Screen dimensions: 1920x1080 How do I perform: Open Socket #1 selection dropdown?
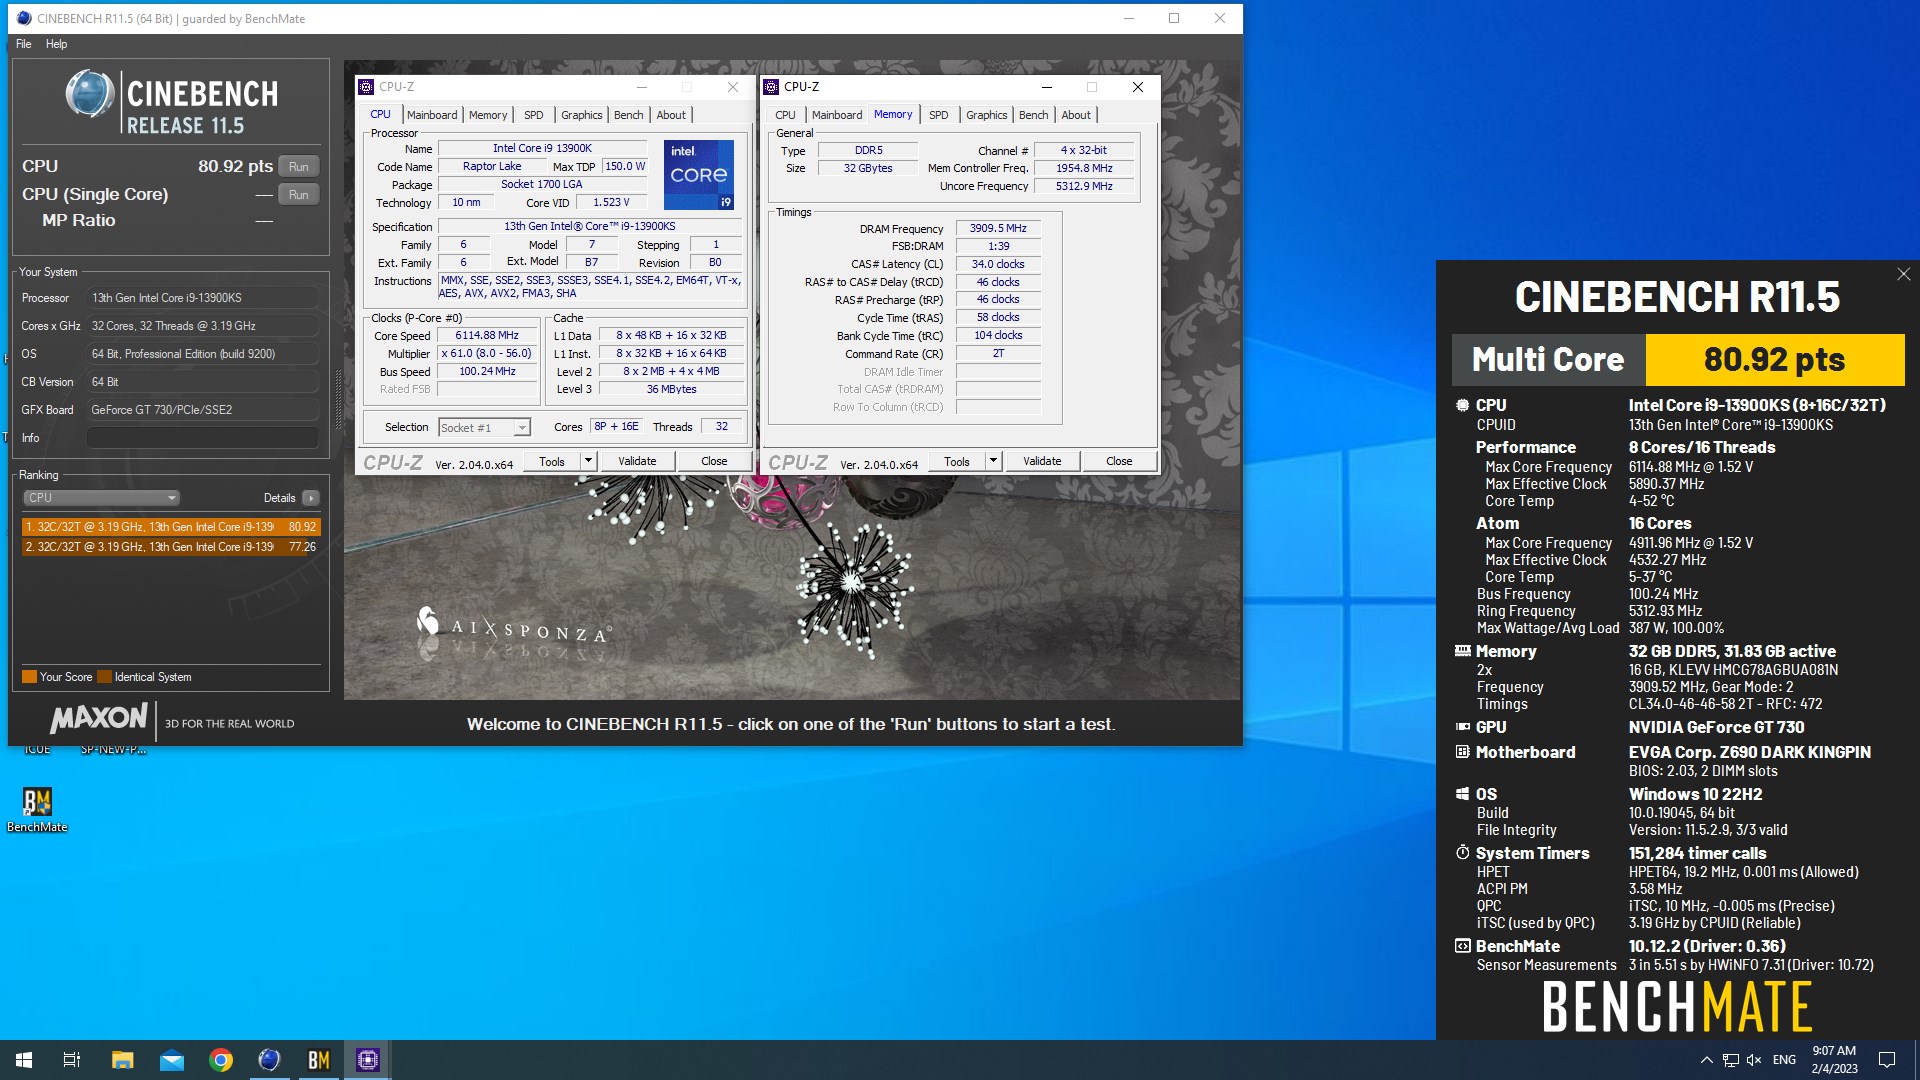(484, 428)
